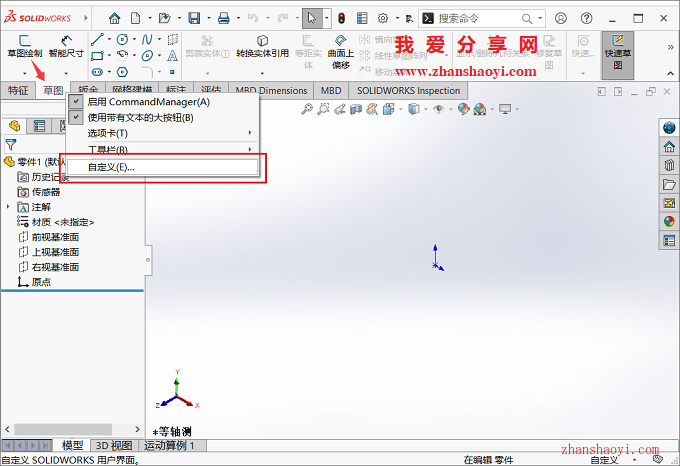Toggle 使用带有文本的大按钮(B) option
The height and width of the screenshot is (466, 680).
[x=147, y=118]
